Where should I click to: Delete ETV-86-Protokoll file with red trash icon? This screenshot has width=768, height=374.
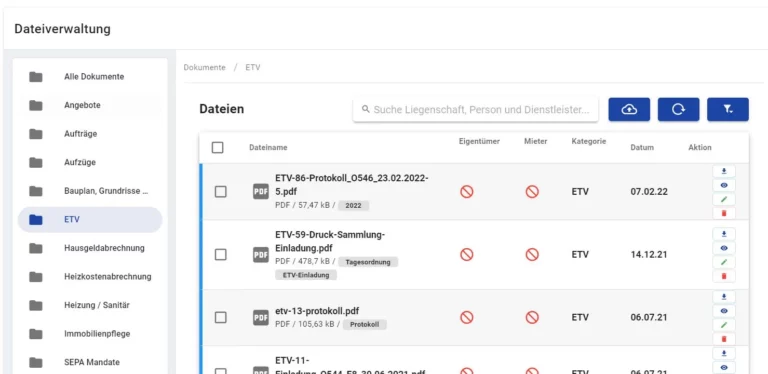click(x=724, y=213)
